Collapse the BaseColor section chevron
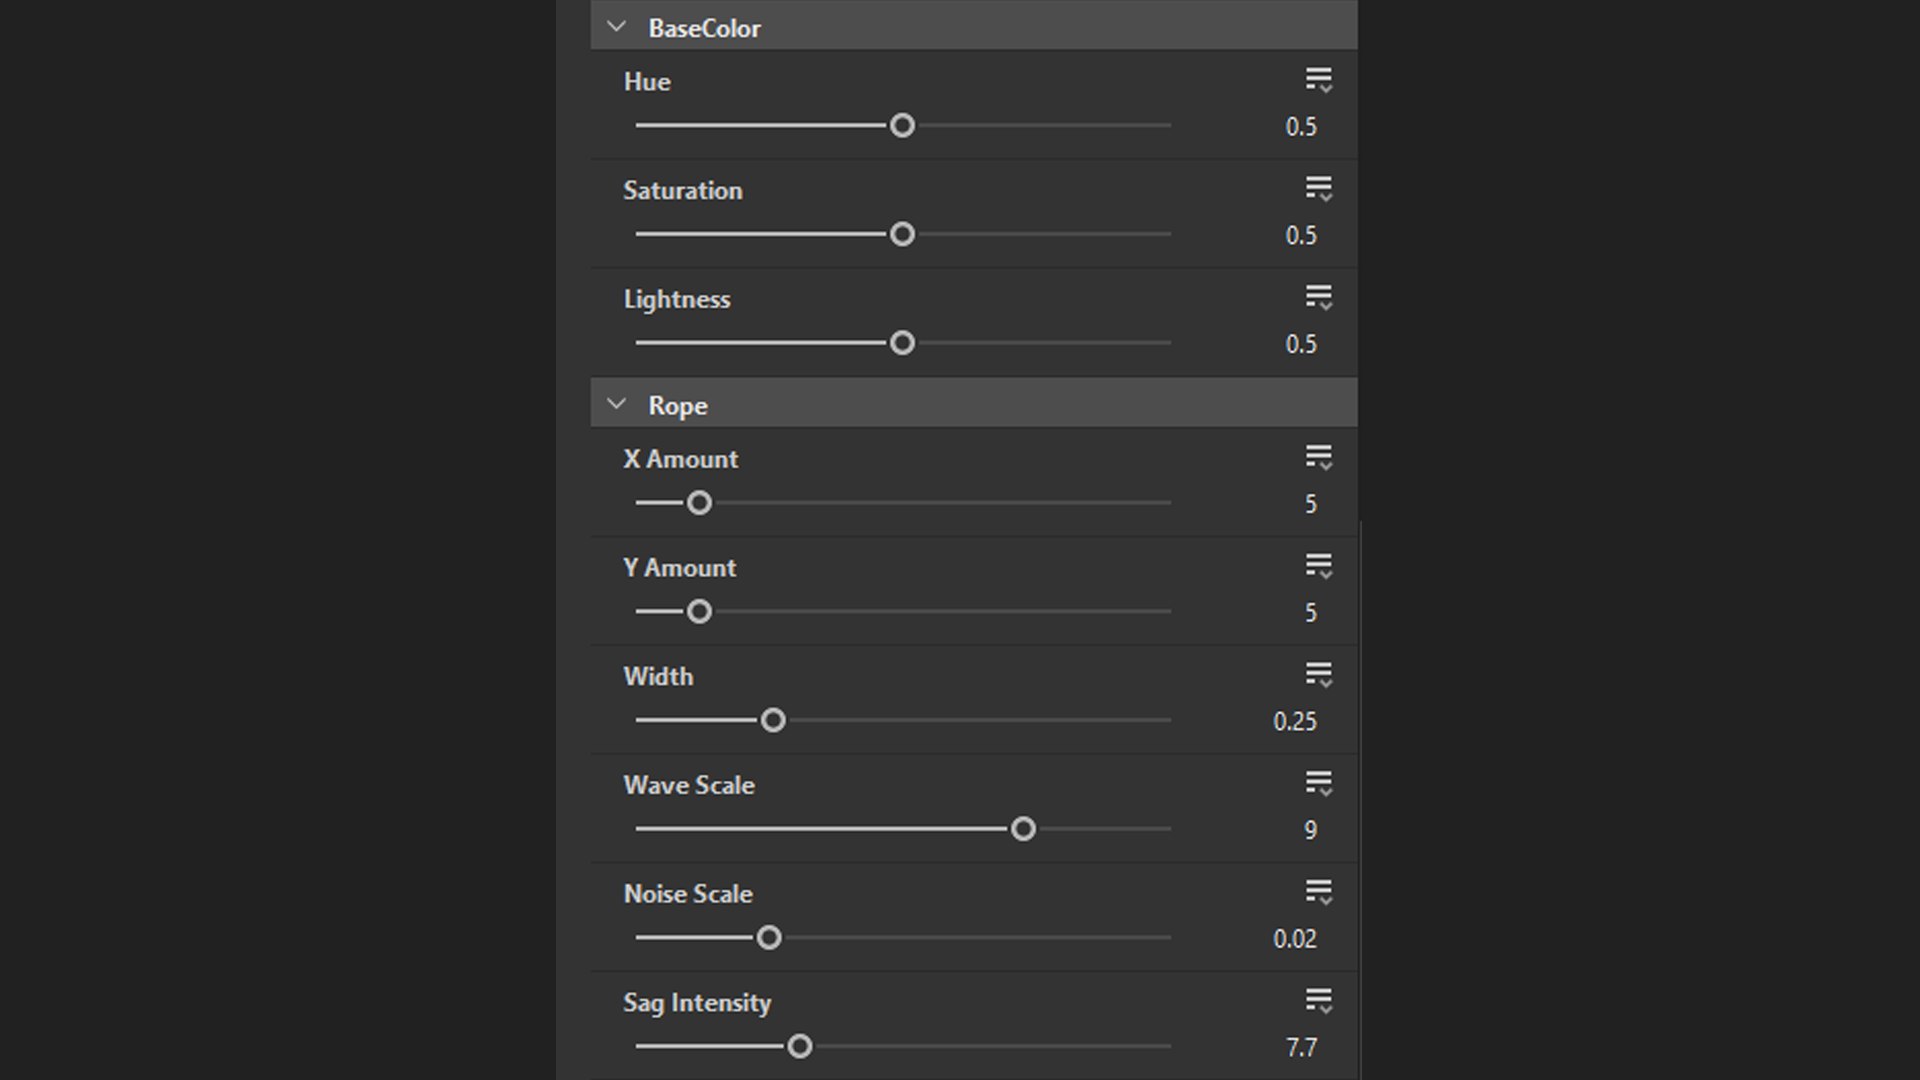Viewport: 1920px width, 1080px height. [616, 27]
